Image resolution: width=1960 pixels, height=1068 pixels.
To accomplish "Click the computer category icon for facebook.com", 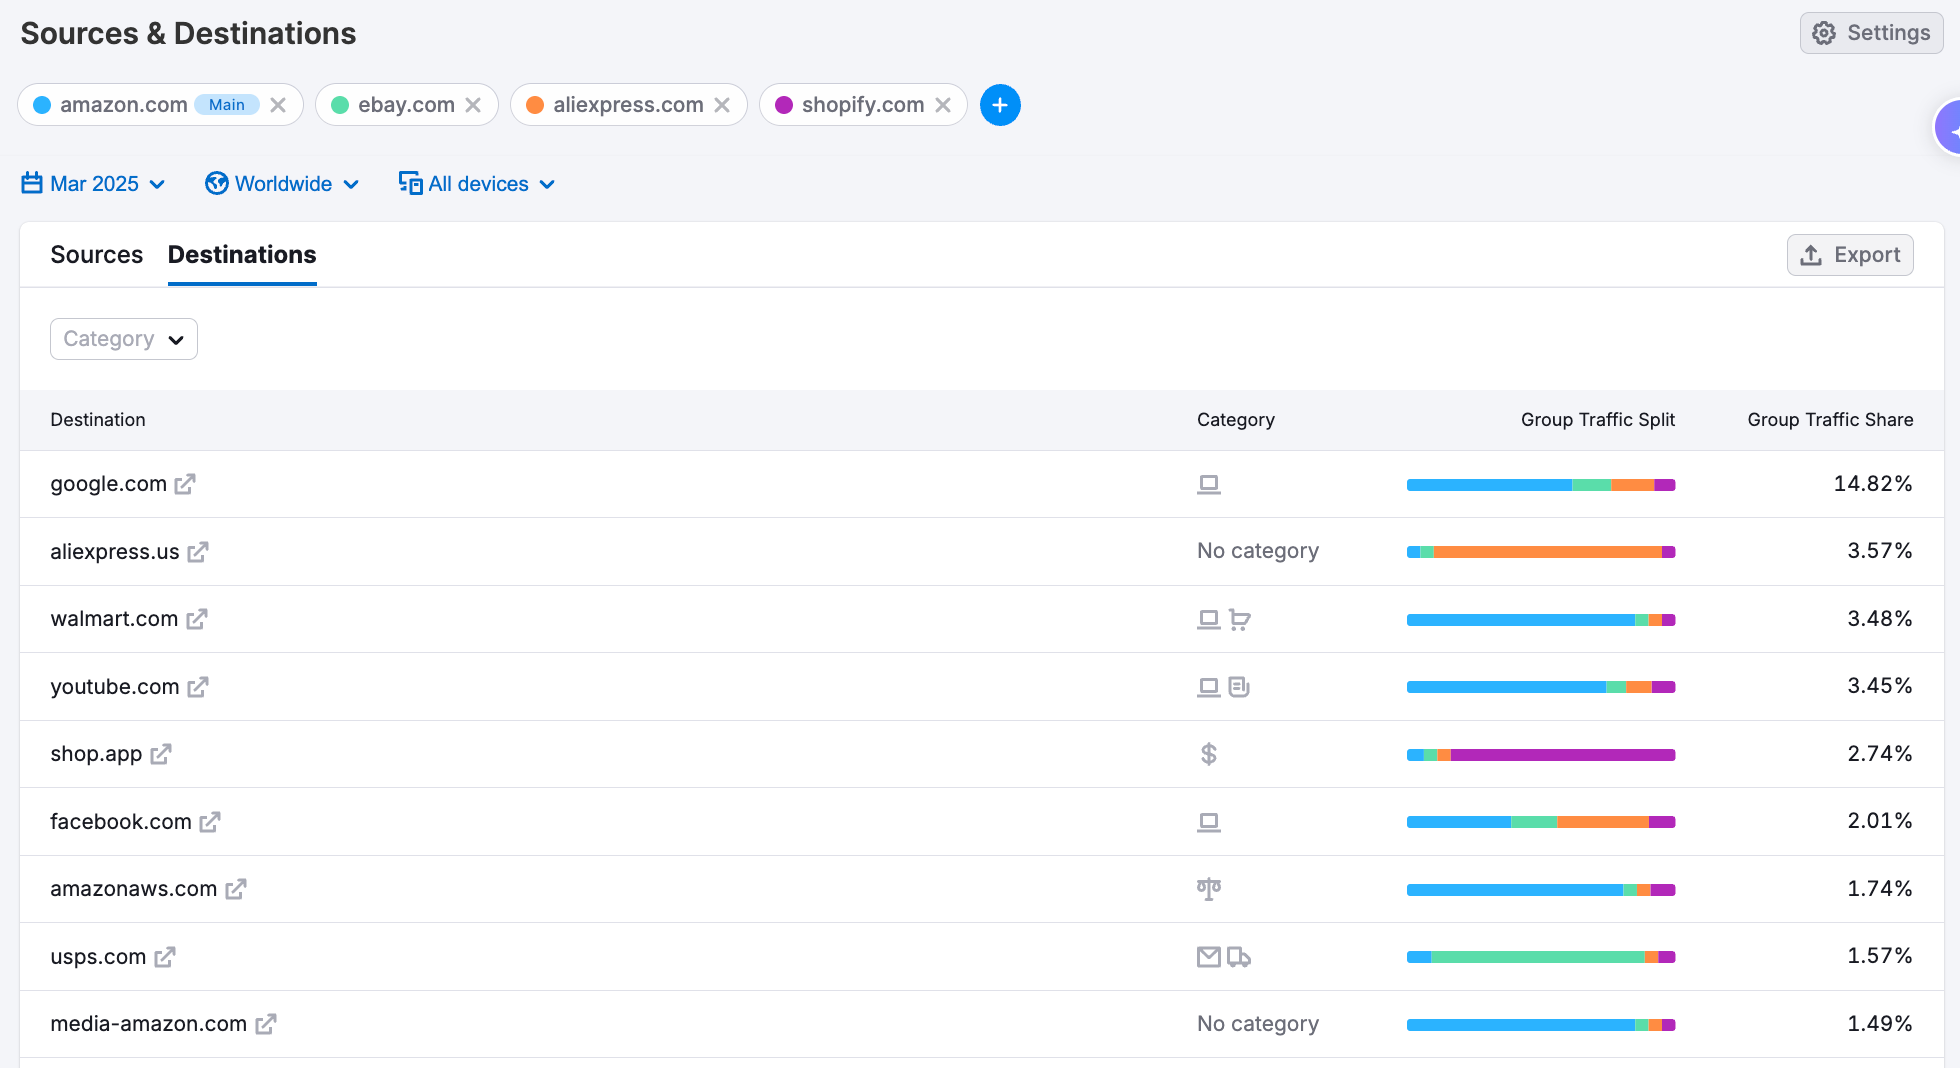I will tap(1209, 821).
